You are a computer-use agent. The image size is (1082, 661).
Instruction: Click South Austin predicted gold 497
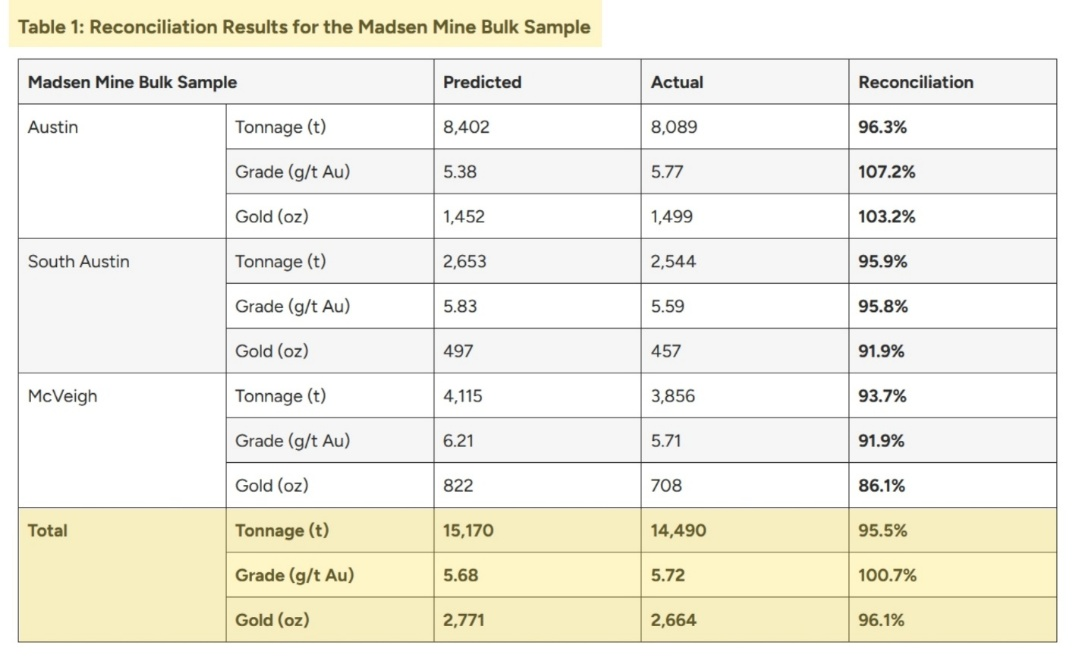click(x=458, y=351)
